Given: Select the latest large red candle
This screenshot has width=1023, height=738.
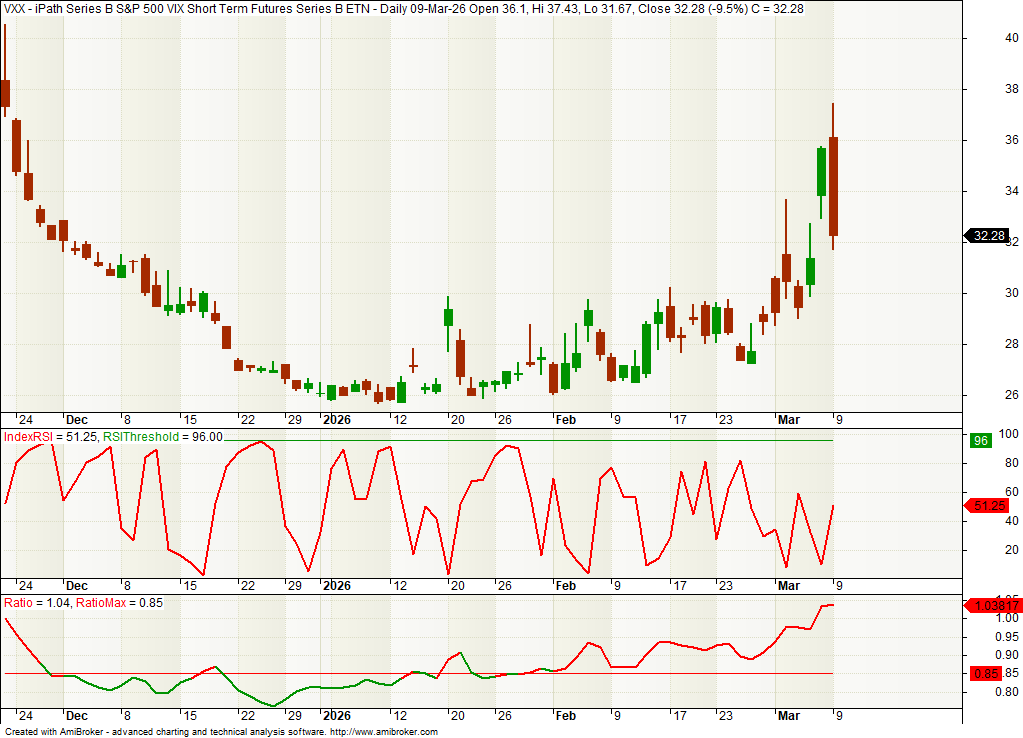Looking at the screenshot, I should [833, 186].
